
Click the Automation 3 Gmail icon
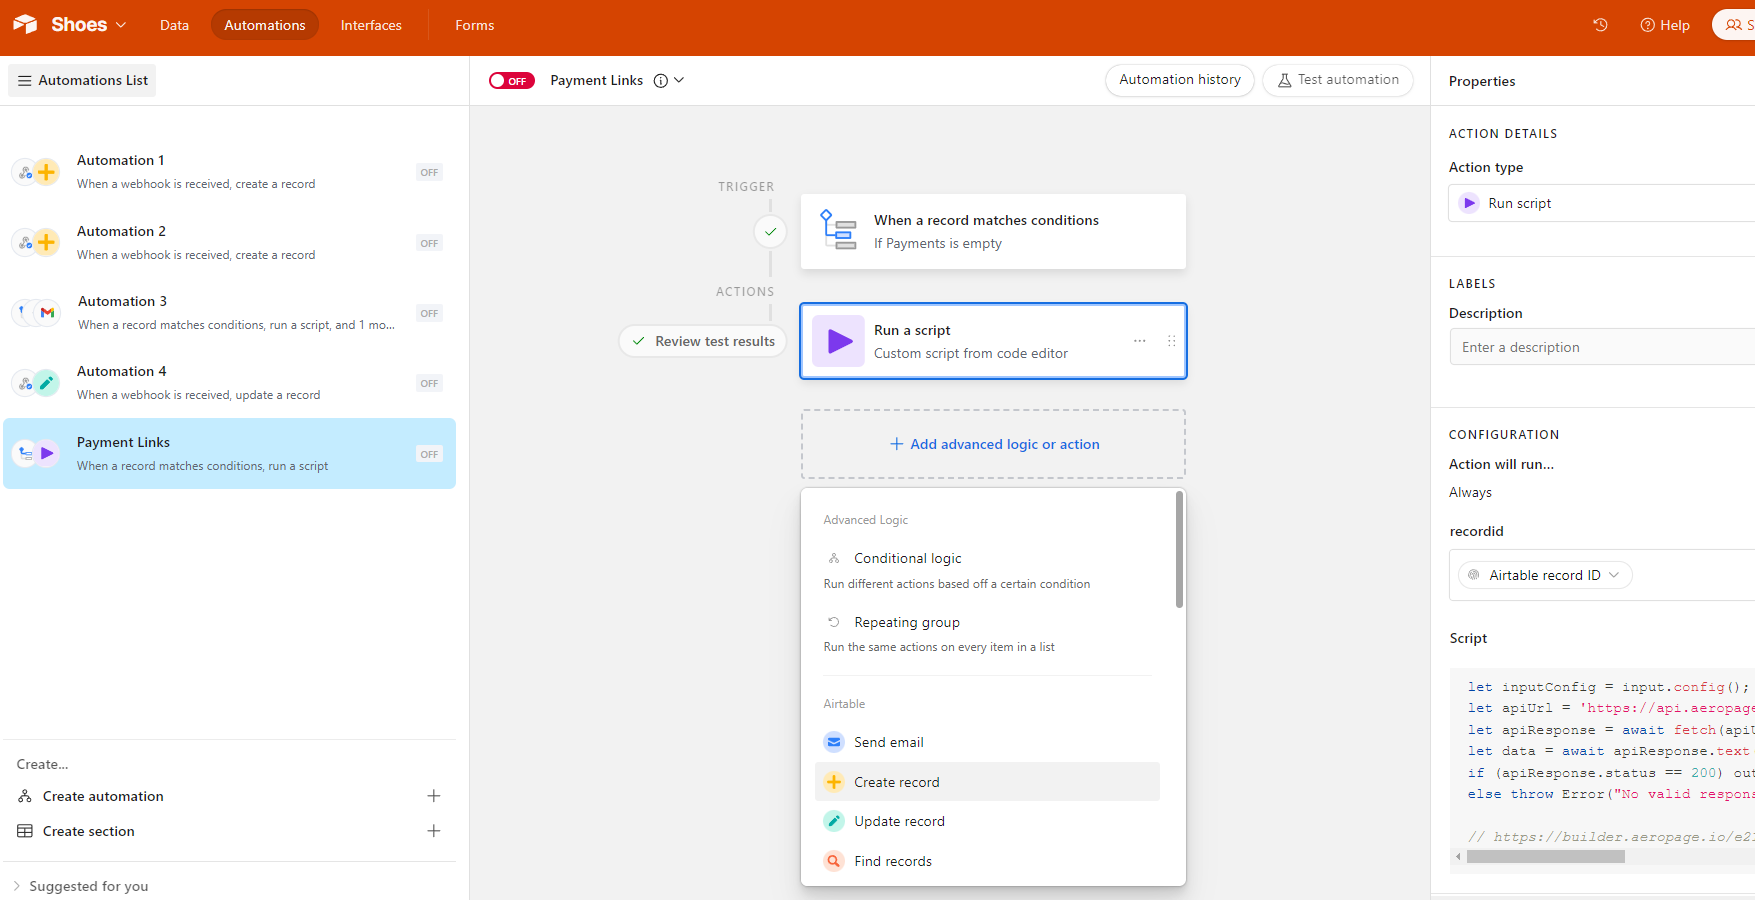(47, 313)
